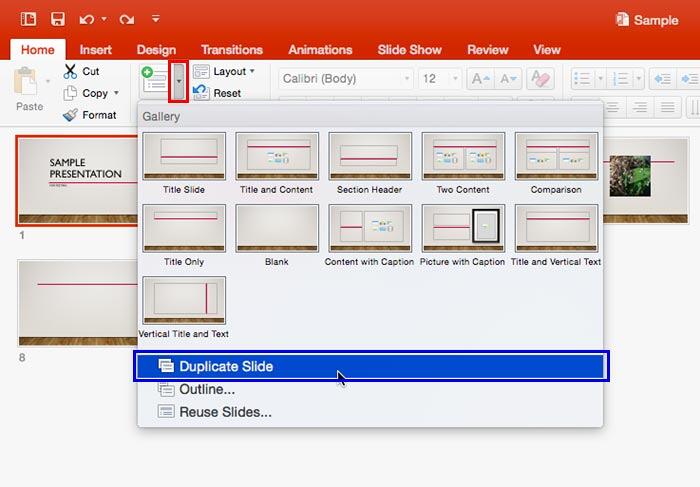Go to the Transitions tab

(x=232, y=50)
